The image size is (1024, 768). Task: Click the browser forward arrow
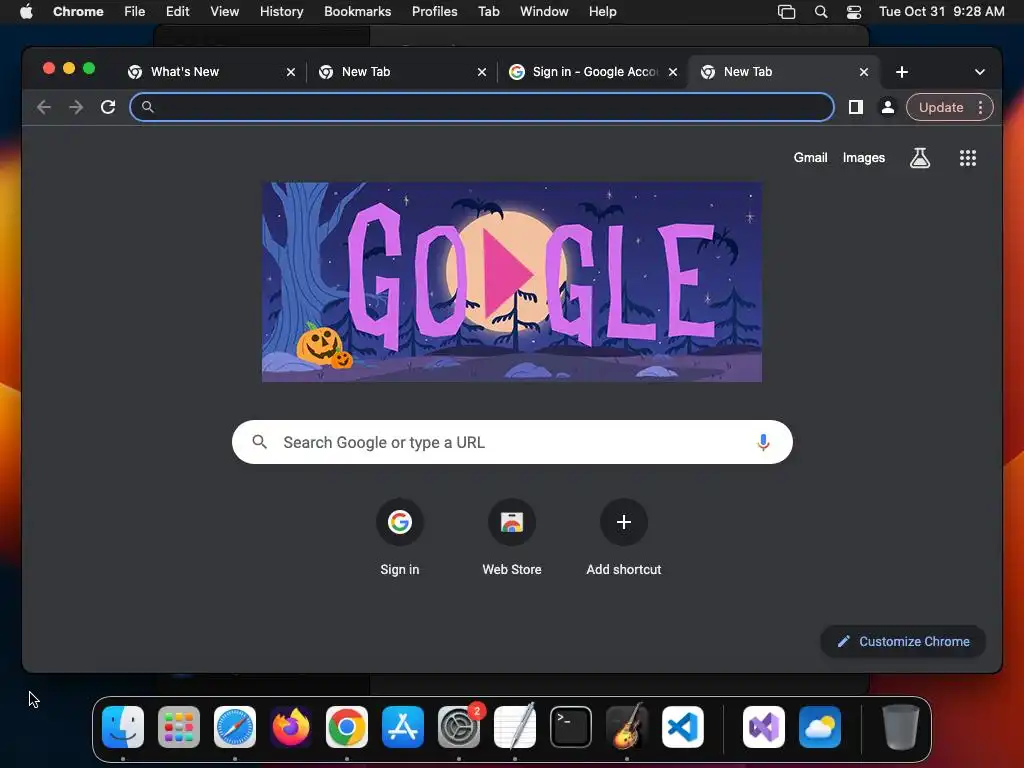(76, 107)
